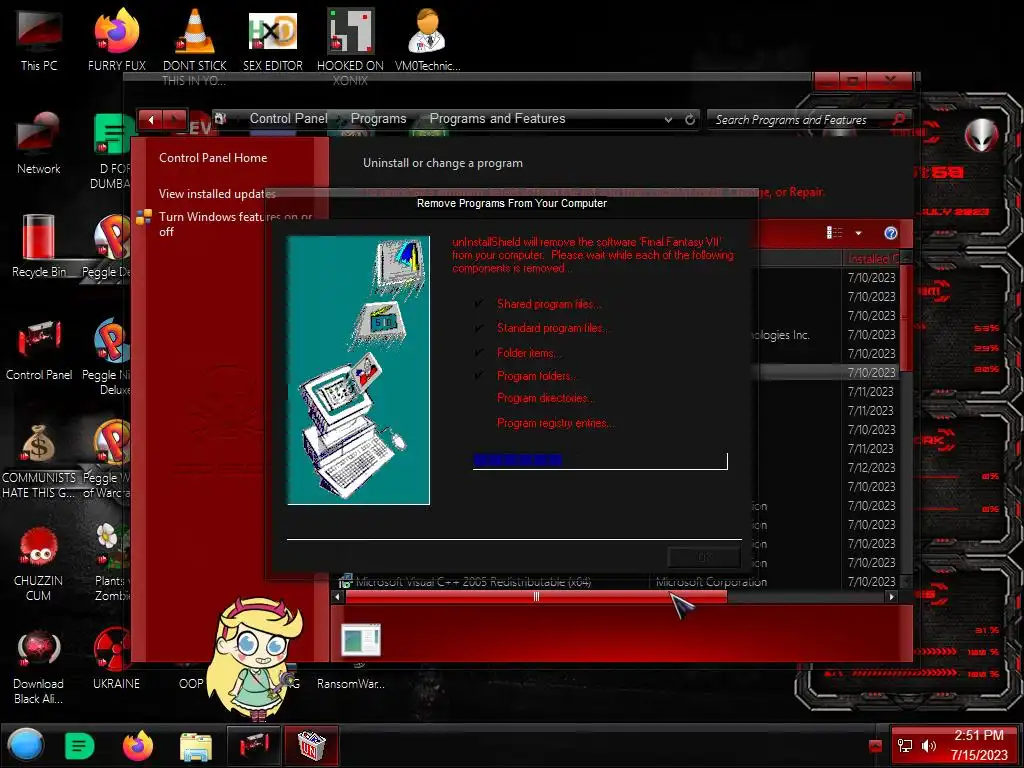This screenshot has width=1024, height=768.
Task: Click the 'Shared program files...' line
Action: (549, 304)
